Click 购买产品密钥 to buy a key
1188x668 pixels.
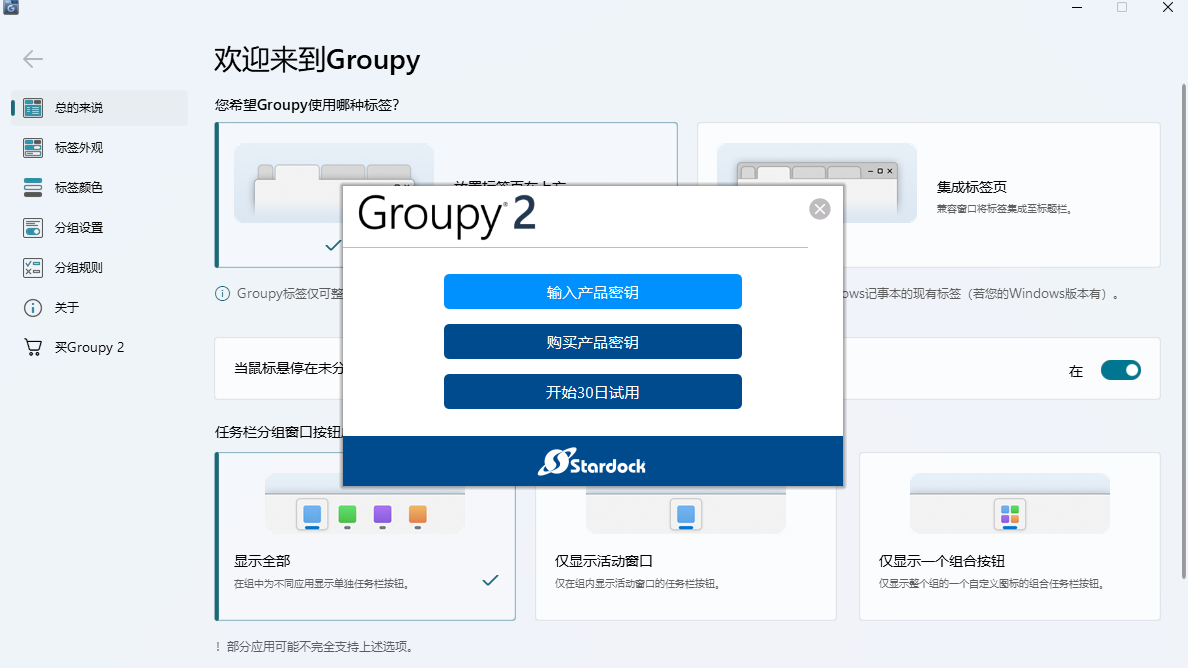592,341
